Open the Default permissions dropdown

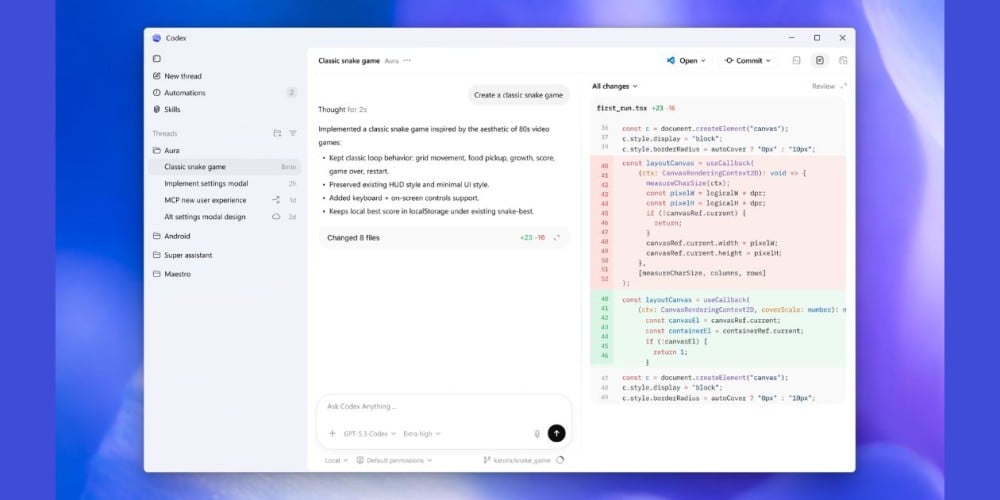(x=399, y=460)
